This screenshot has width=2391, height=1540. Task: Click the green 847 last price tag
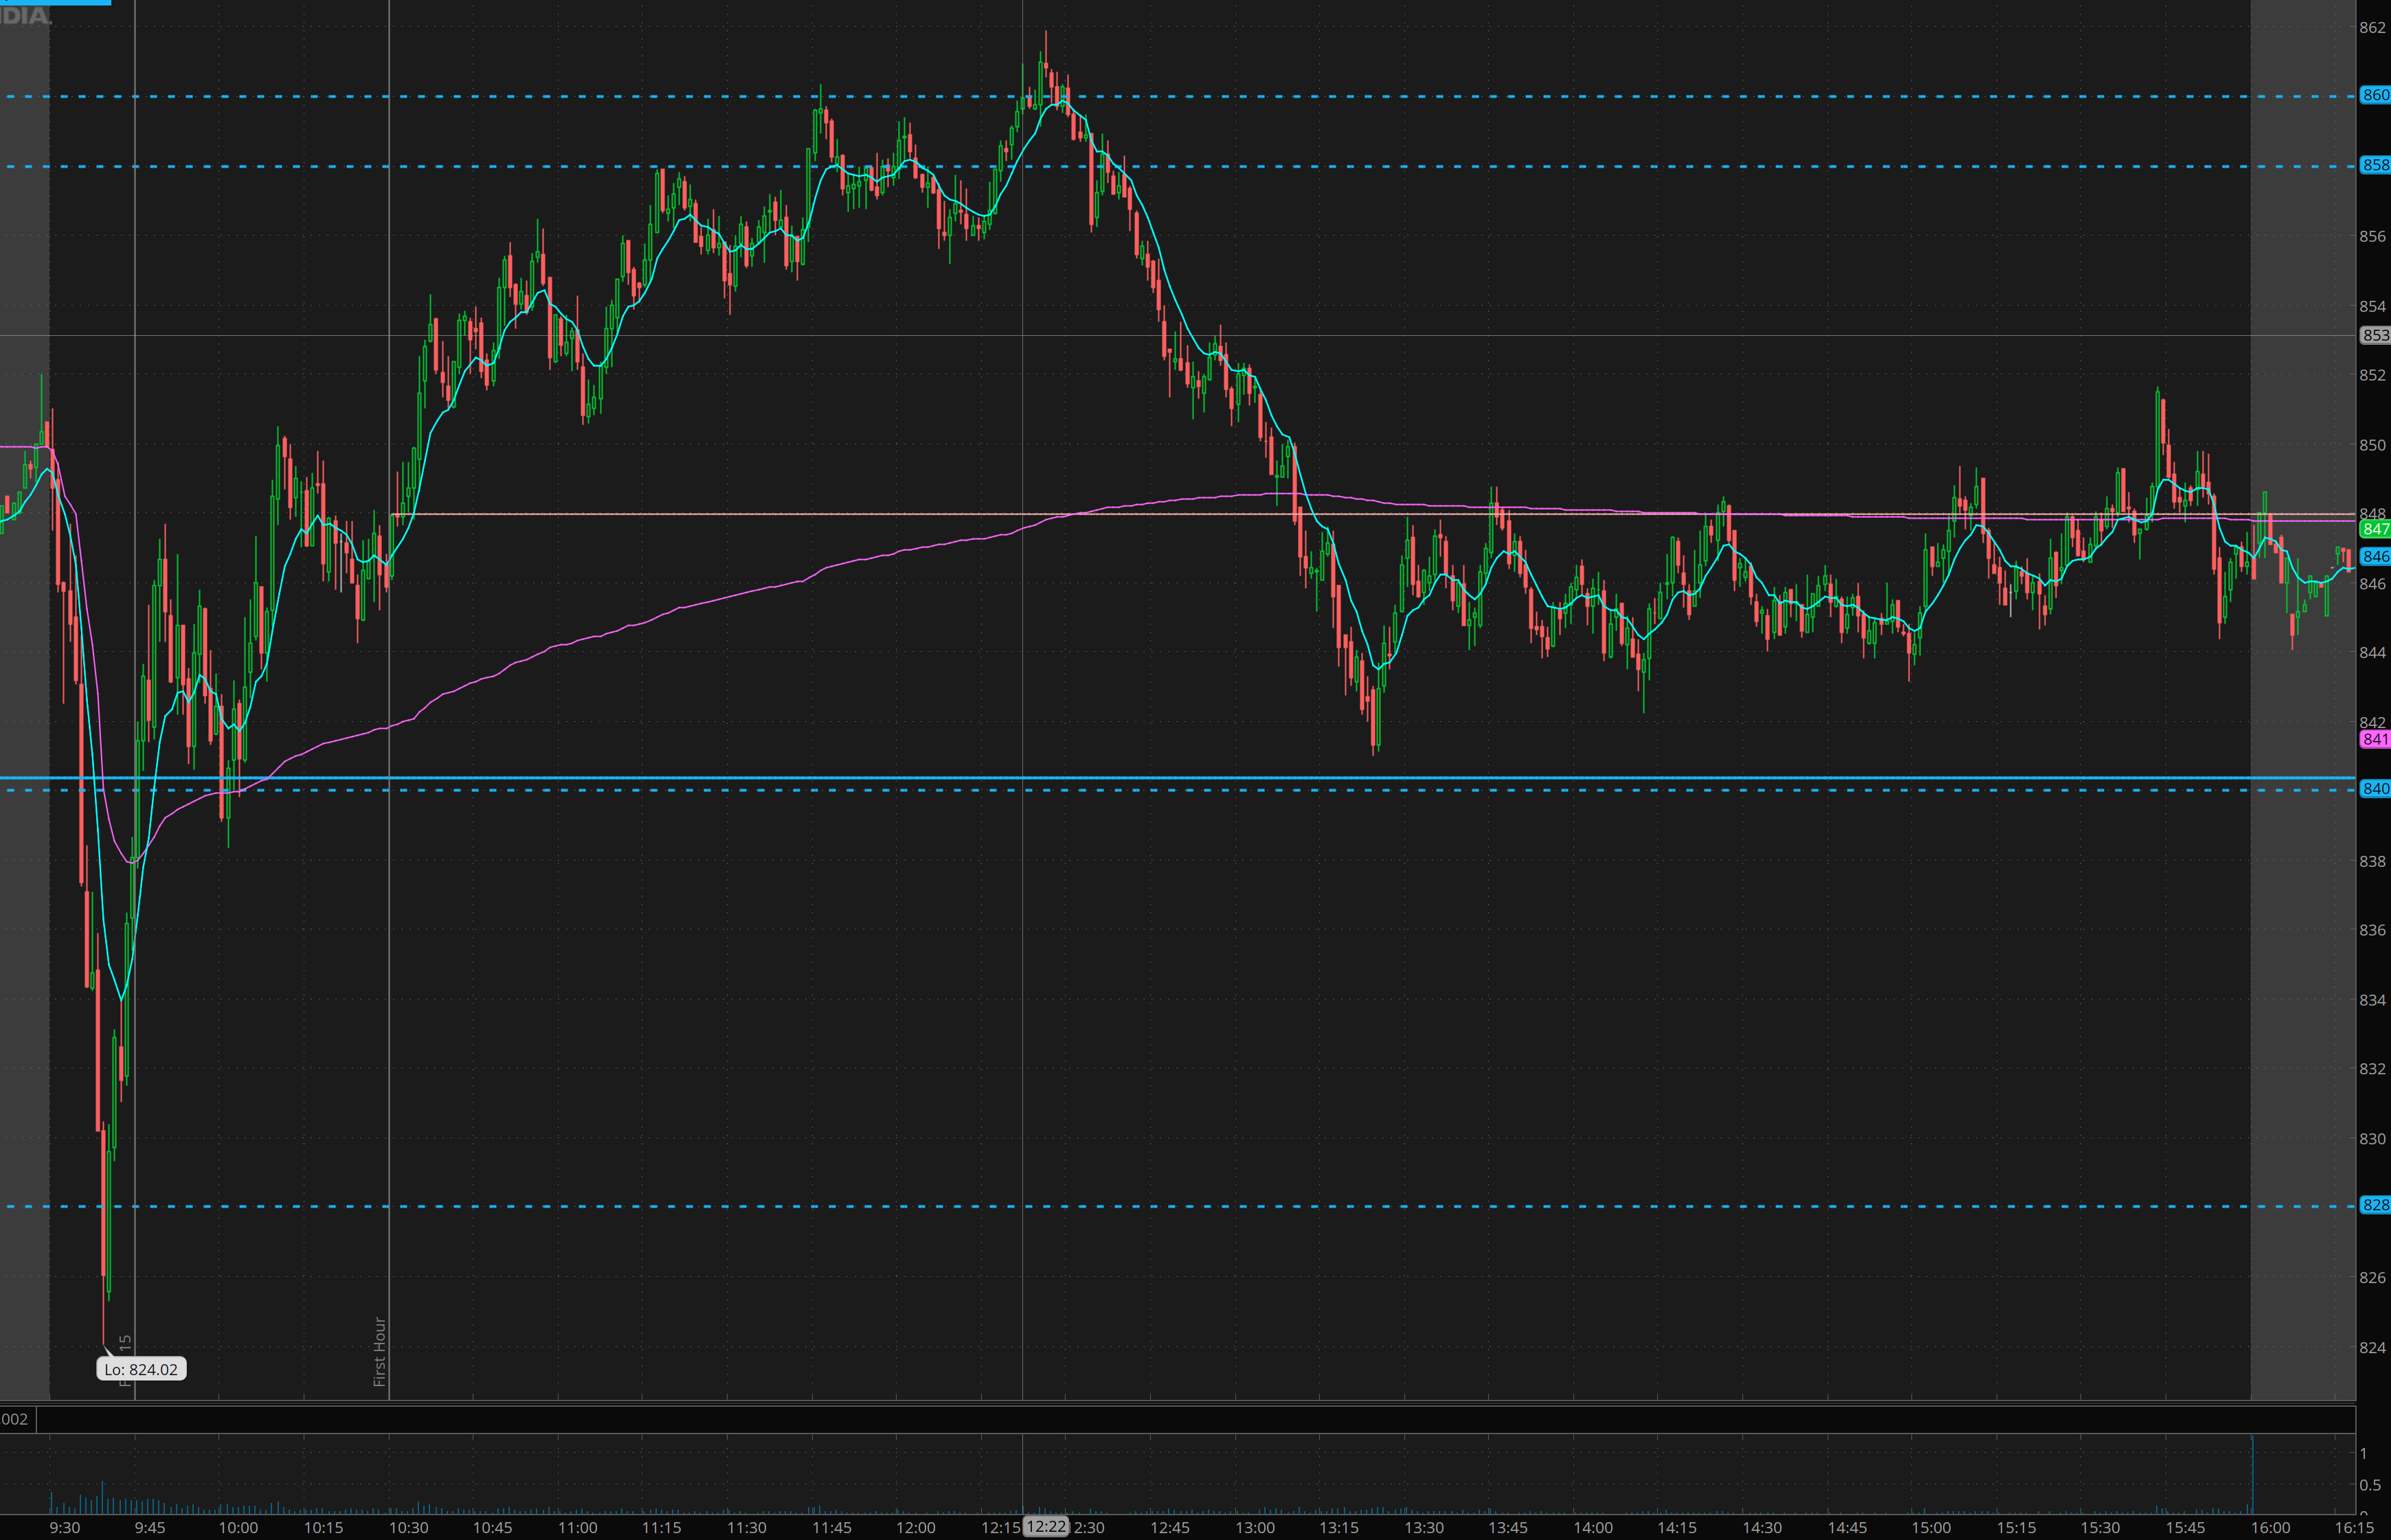coord(2374,529)
